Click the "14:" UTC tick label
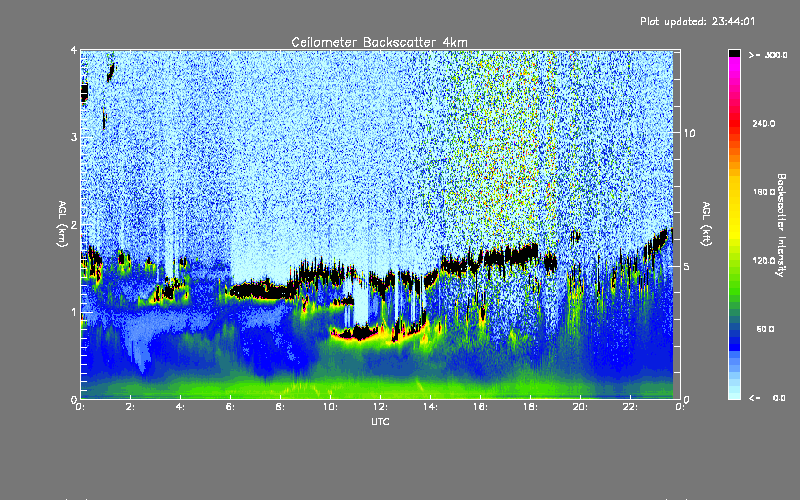Screen dimensions: 800x500 (x=431, y=407)
